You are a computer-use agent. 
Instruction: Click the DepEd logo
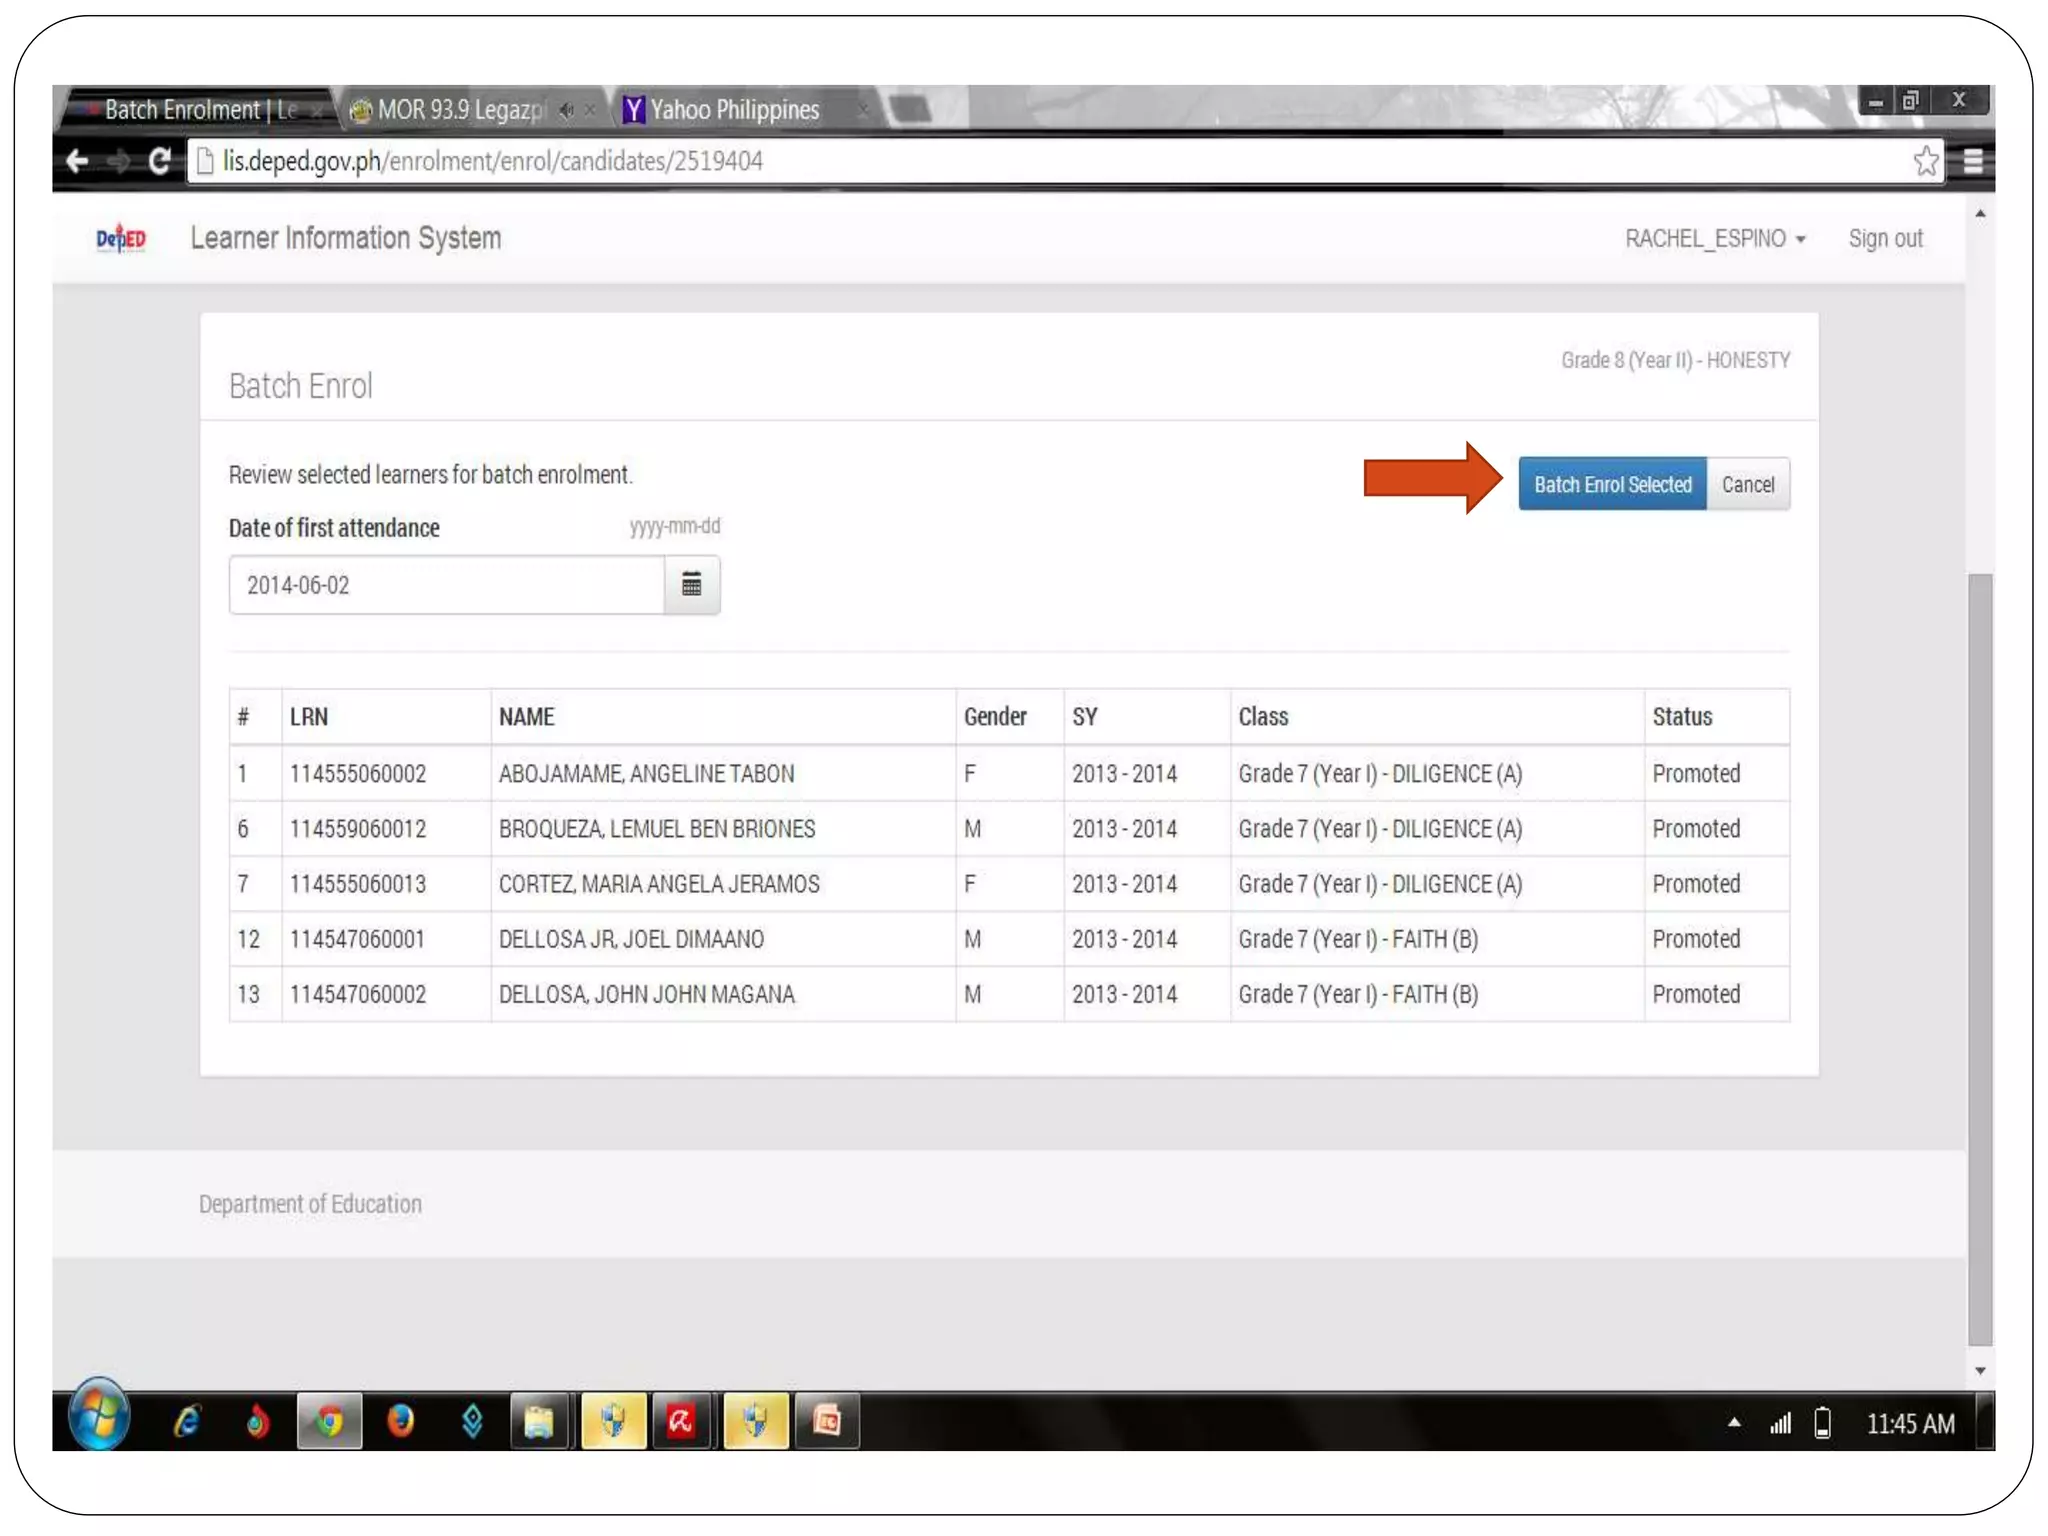pos(121,238)
